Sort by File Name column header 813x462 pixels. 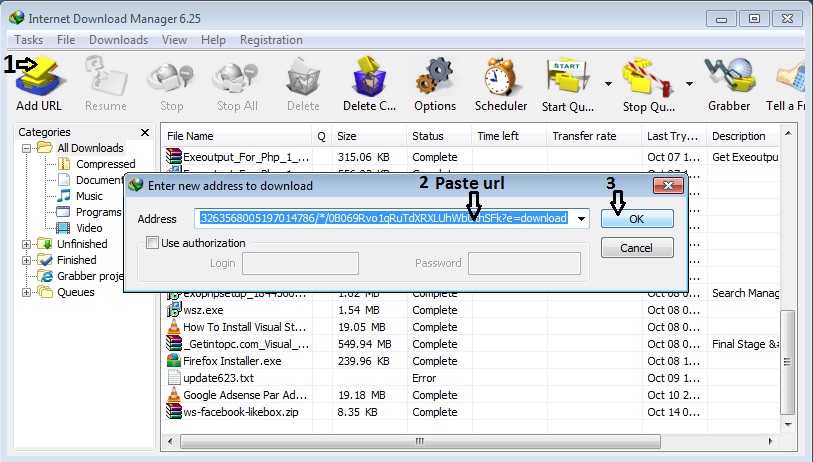pyautogui.click(x=236, y=136)
